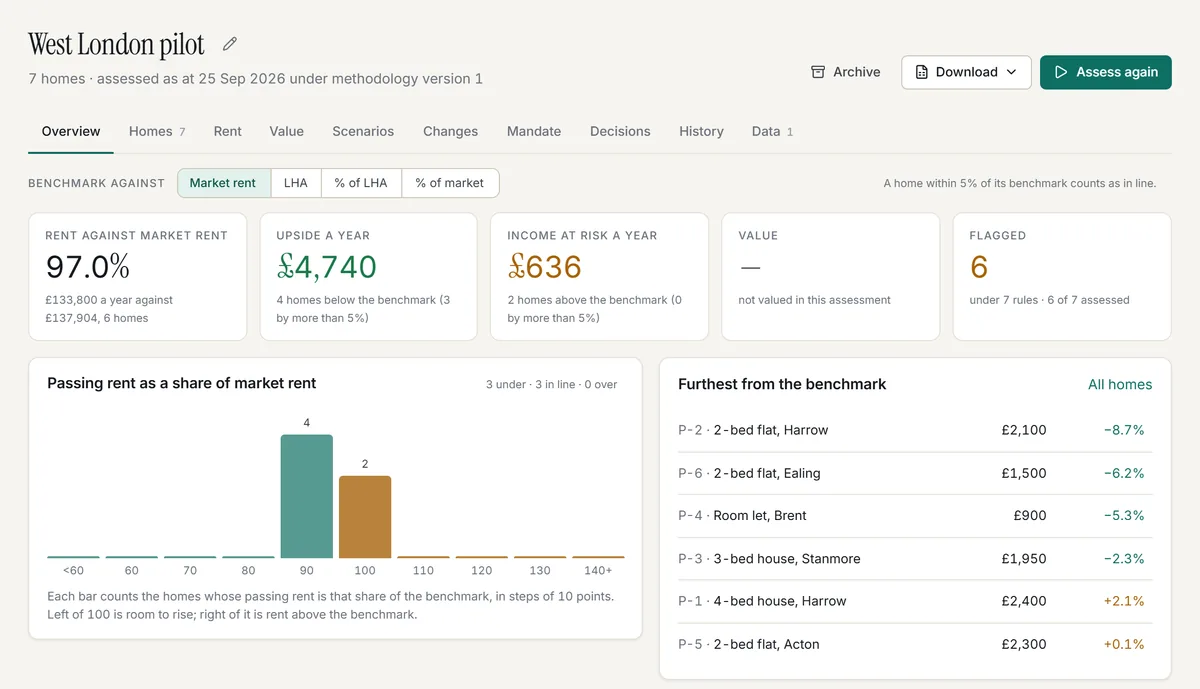Follow the All homes link
Screen dimensions: 1200x689
pos(1120,384)
